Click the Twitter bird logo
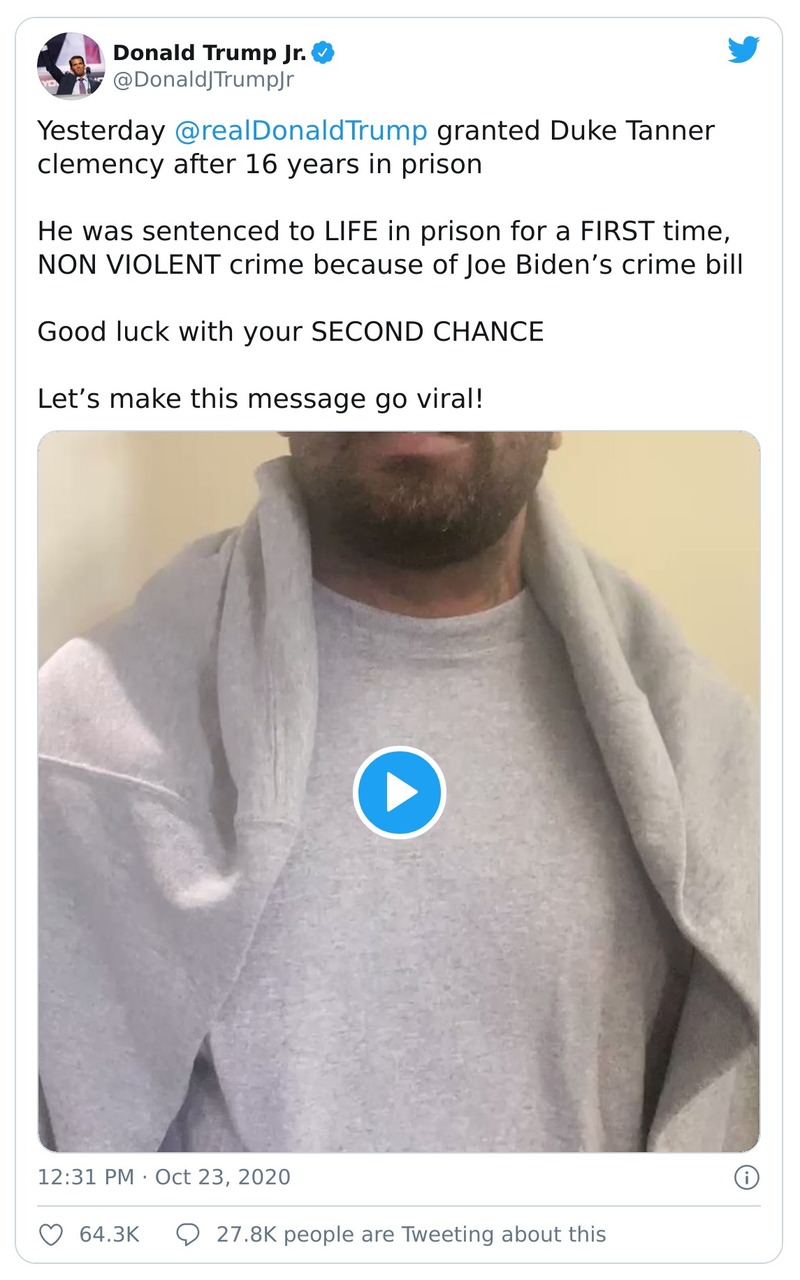800x1280 pixels. (744, 48)
